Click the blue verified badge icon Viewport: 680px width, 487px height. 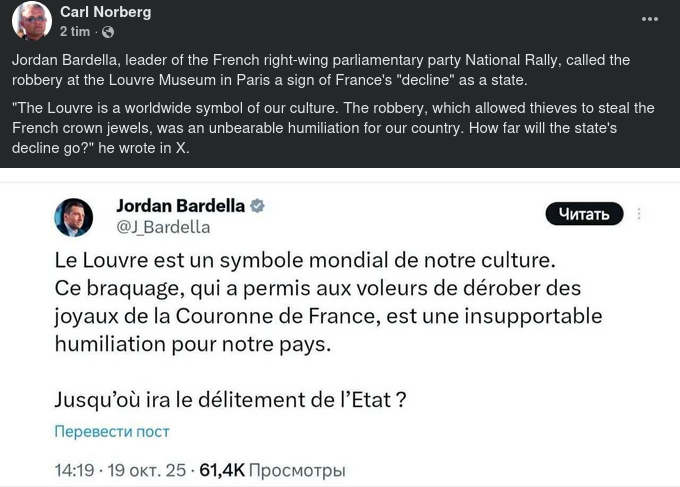[x=257, y=206]
